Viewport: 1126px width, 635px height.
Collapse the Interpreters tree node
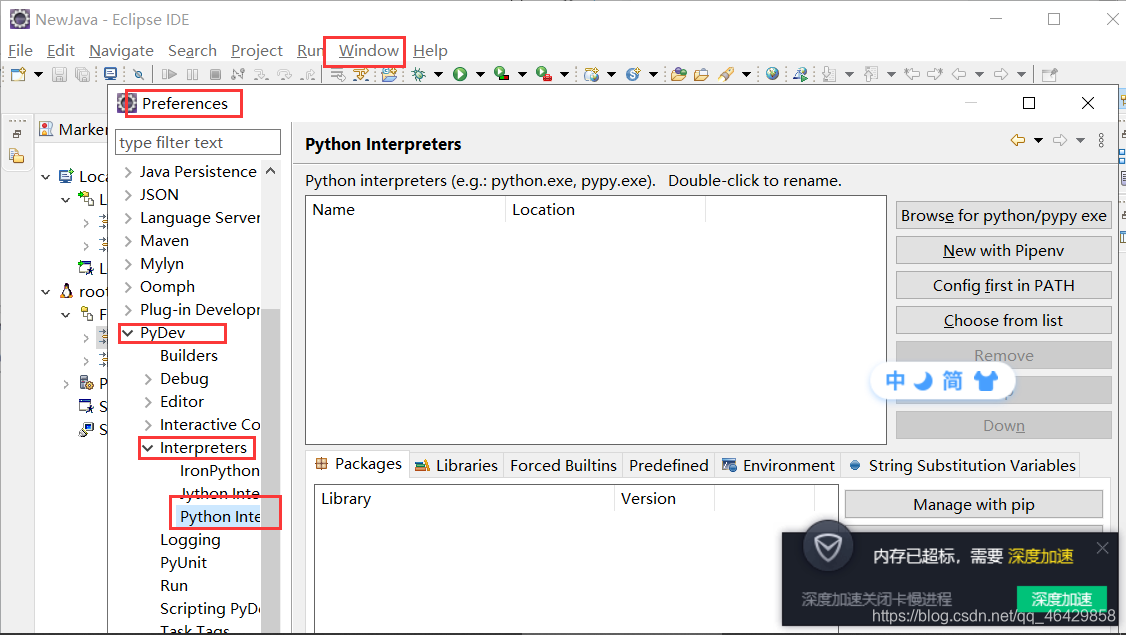click(x=148, y=448)
